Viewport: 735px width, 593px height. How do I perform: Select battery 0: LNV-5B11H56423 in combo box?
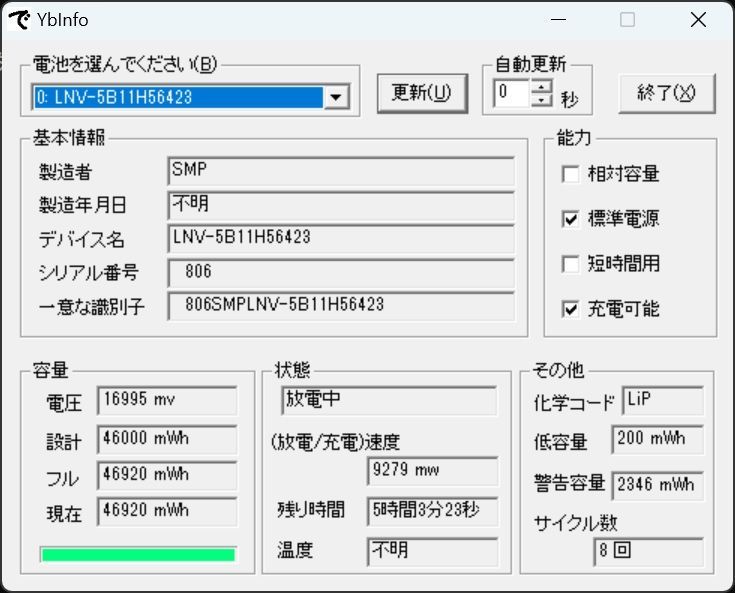coord(179,98)
